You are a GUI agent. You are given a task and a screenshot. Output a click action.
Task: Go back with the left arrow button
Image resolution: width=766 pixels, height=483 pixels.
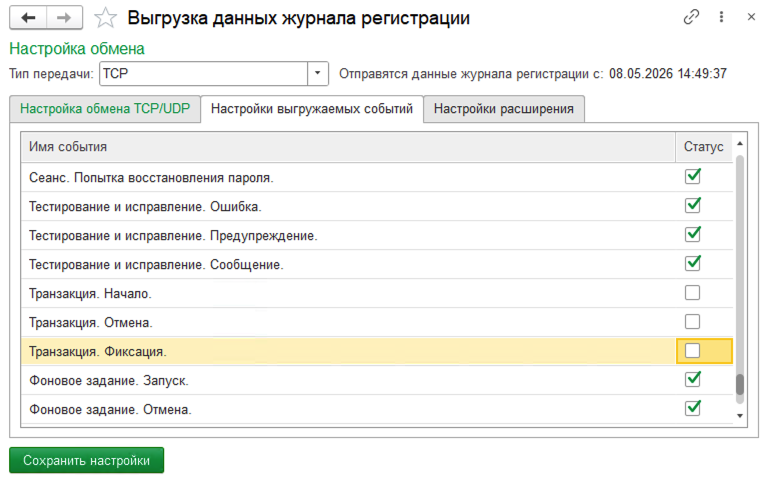[28, 18]
